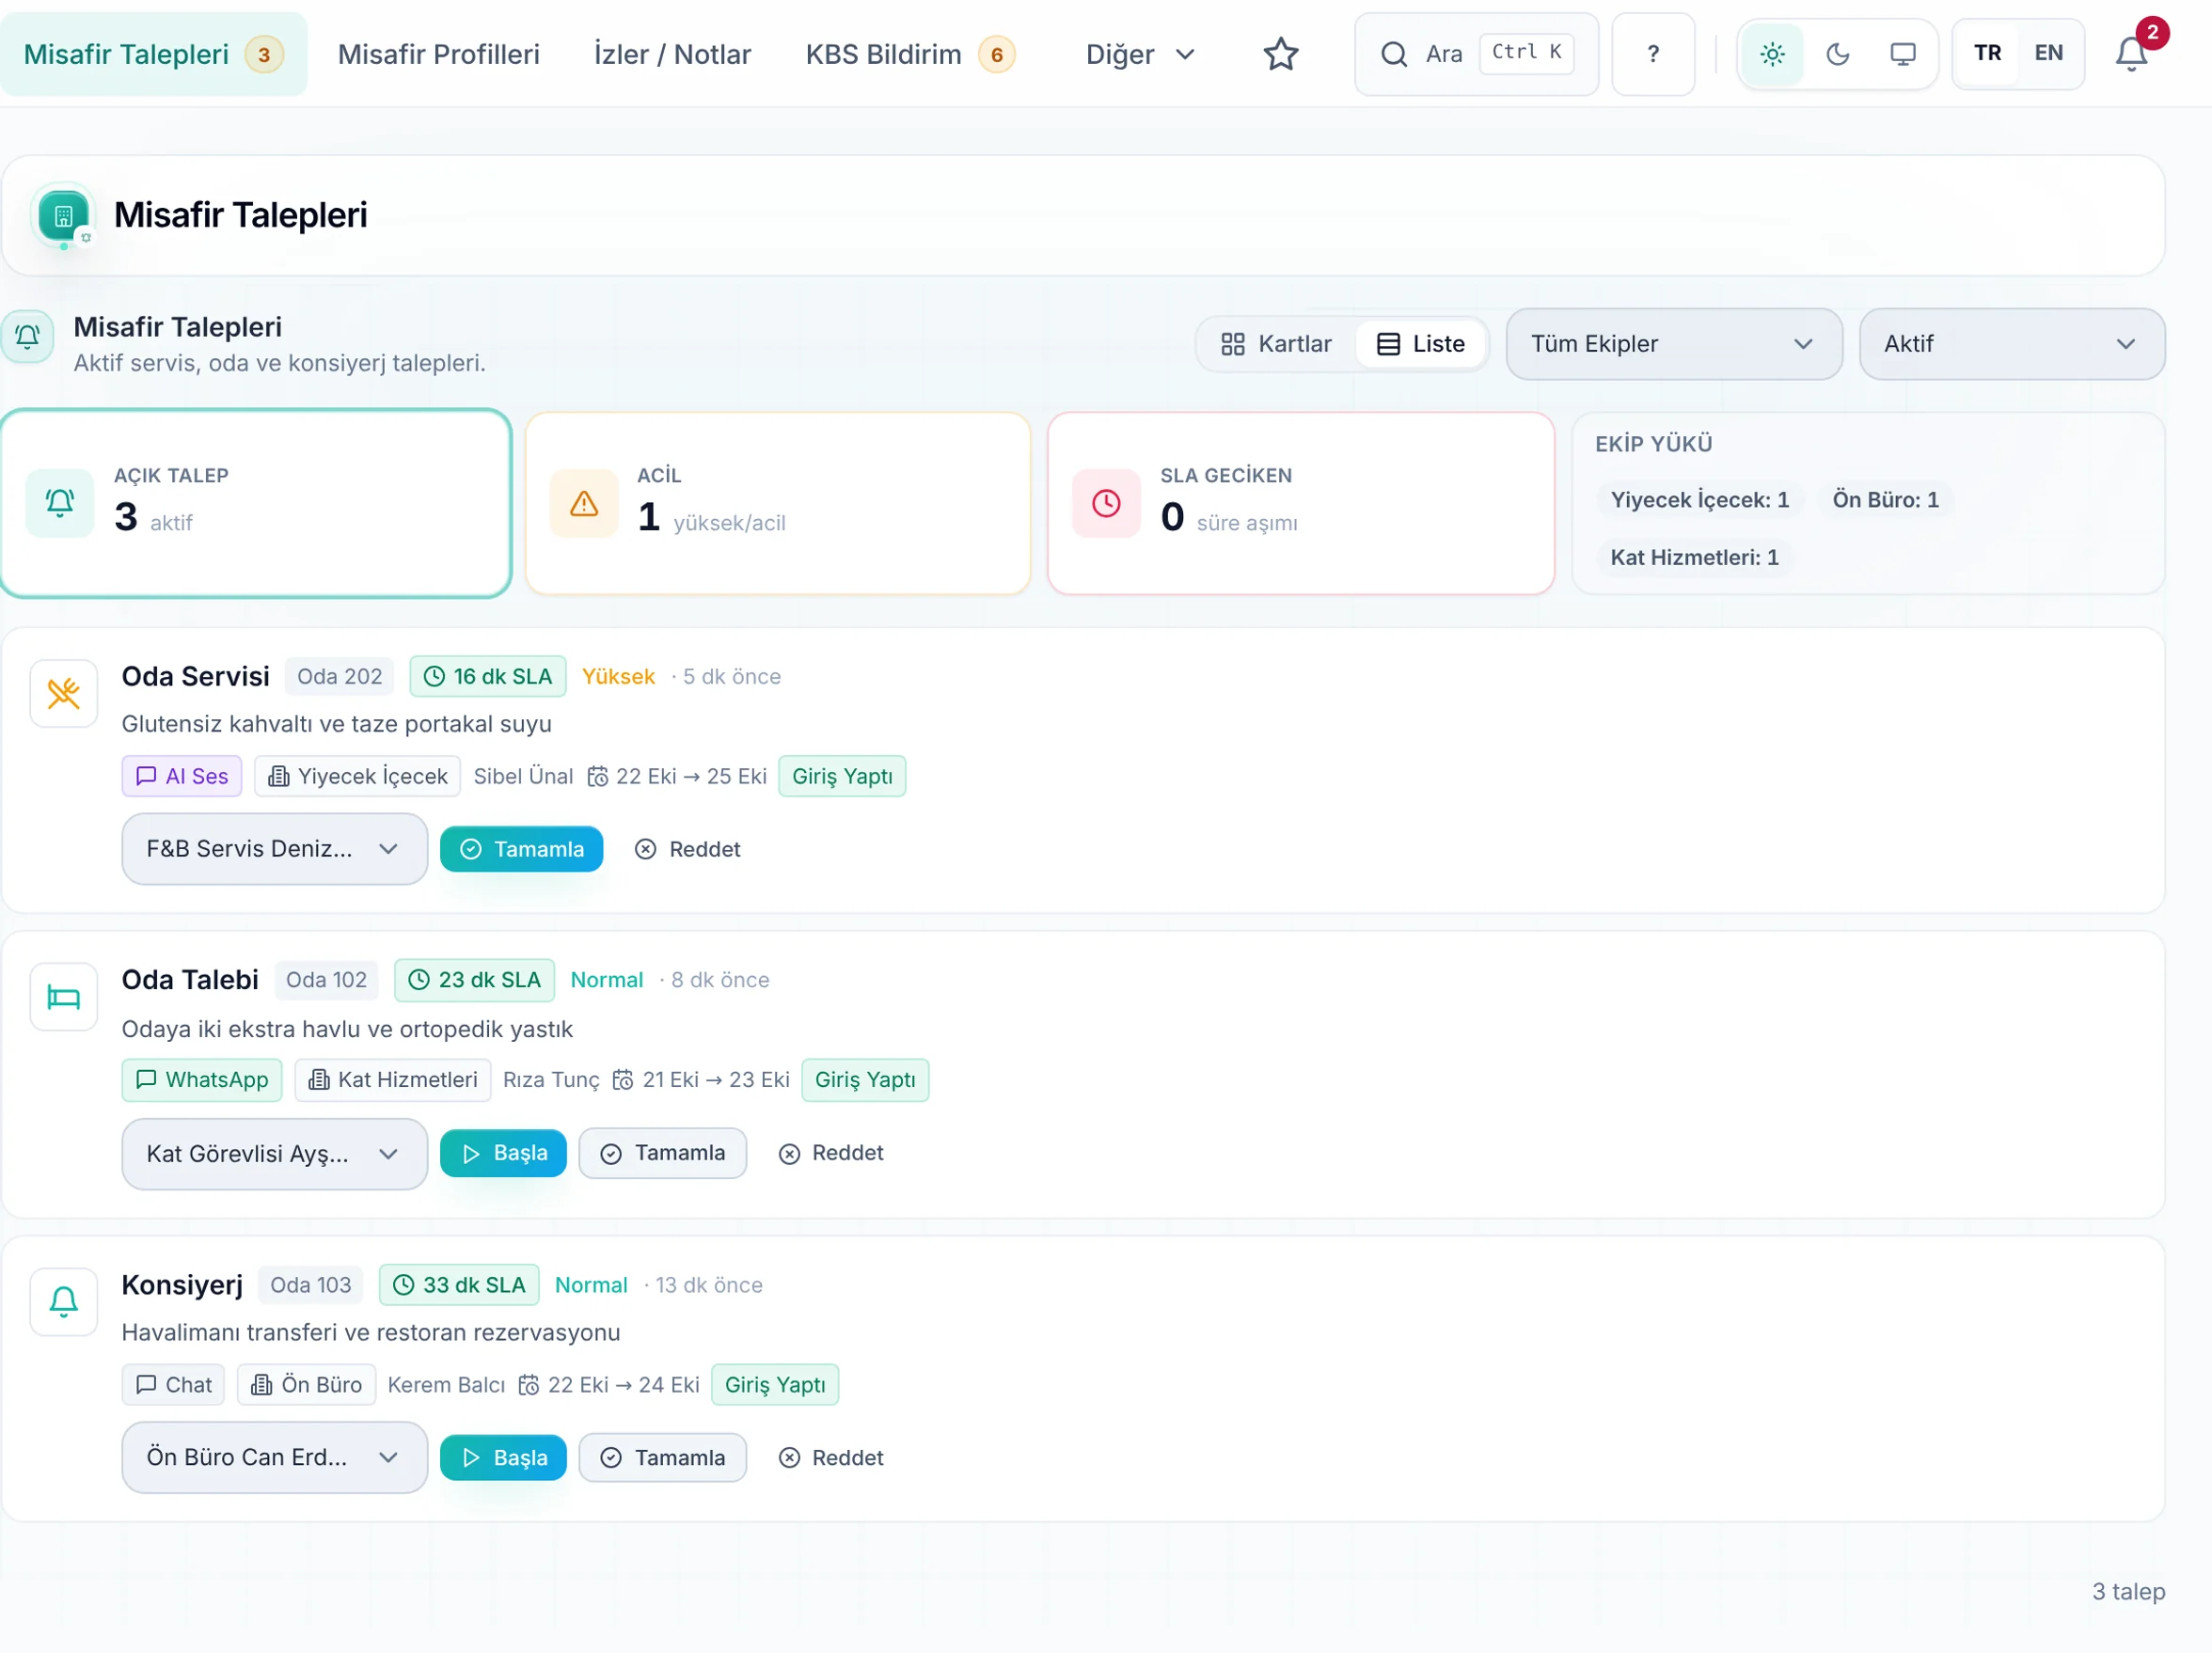Expand the Diğer menu
Screen dimensions: 2212x1653
pos(1141,54)
